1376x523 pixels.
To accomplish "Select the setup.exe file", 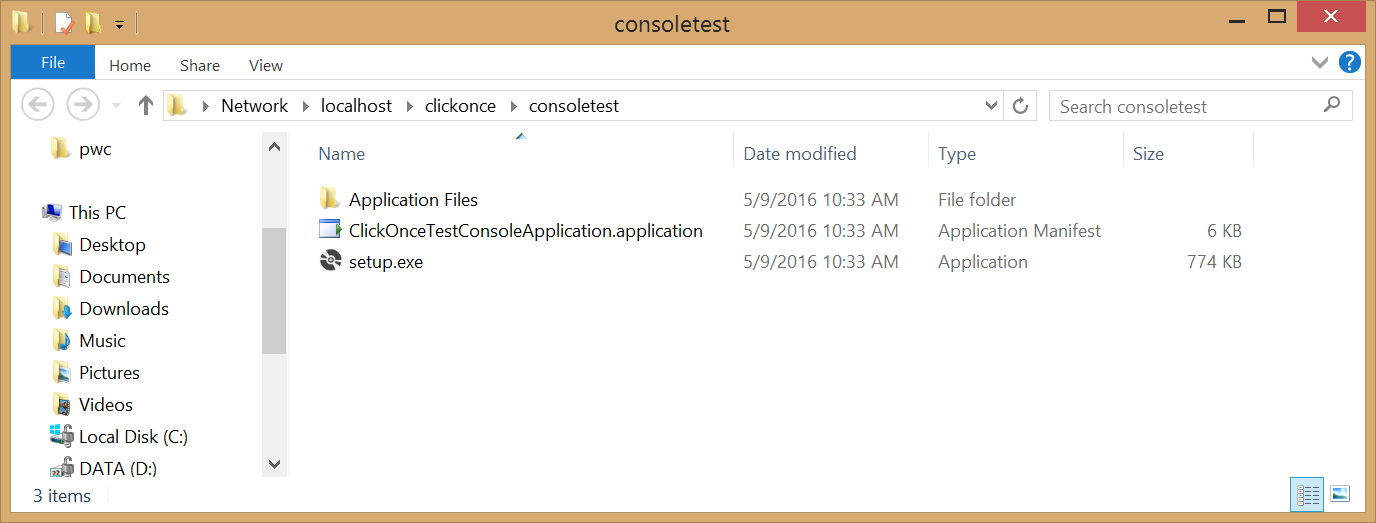I will (x=385, y=262).
